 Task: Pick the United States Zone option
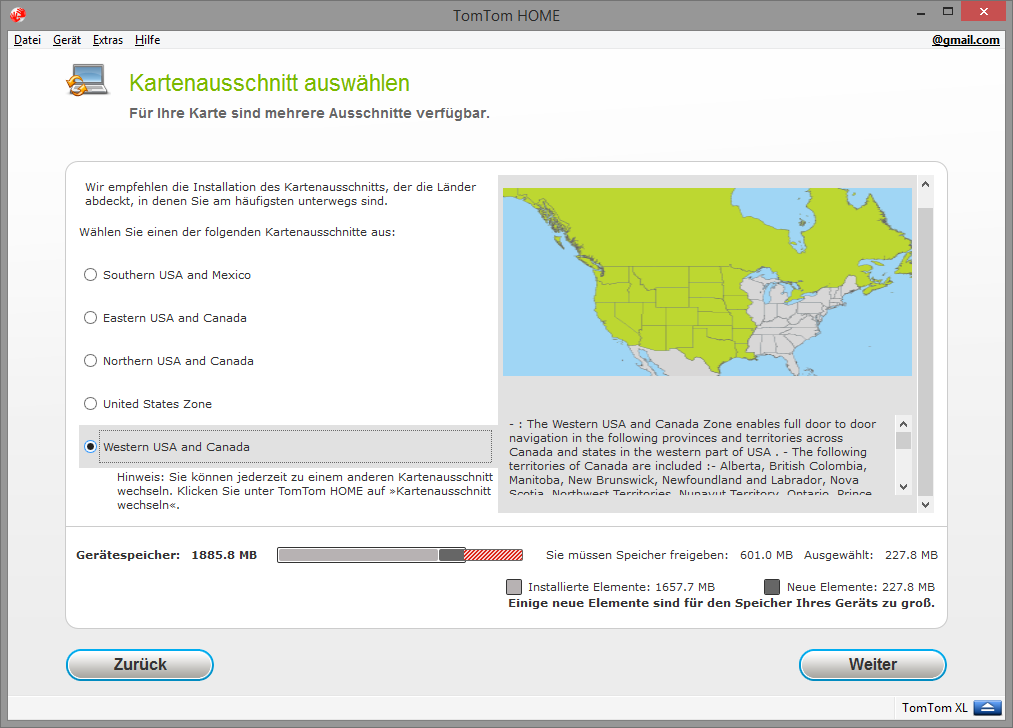(x=91, y=404)
